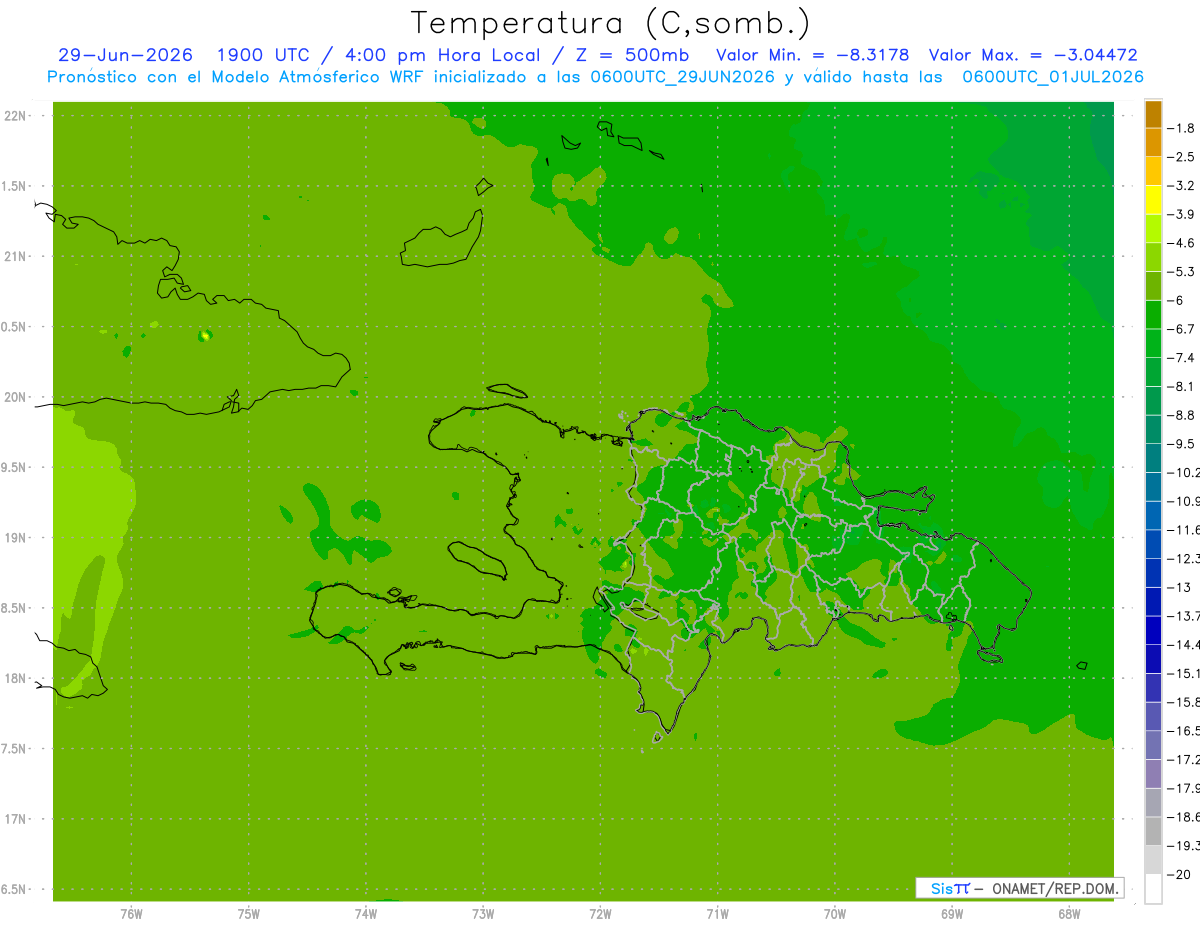Click the dark orange swatch above -1.8

(x=1153, y=114)
